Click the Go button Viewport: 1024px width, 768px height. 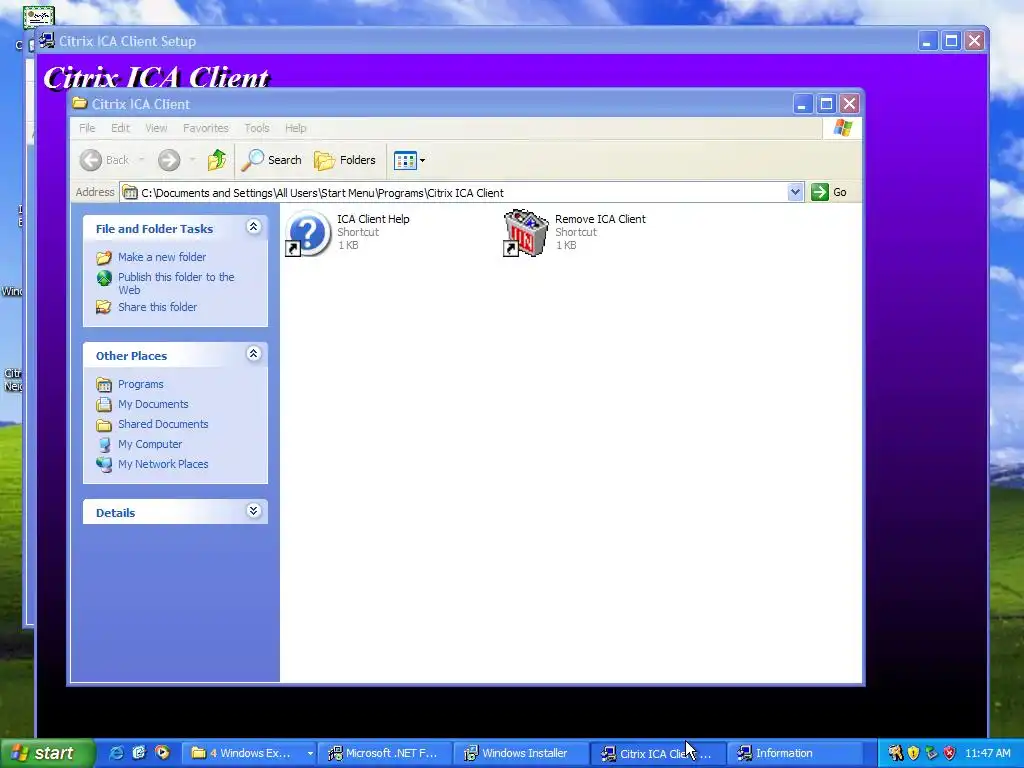tap(829, 193)
